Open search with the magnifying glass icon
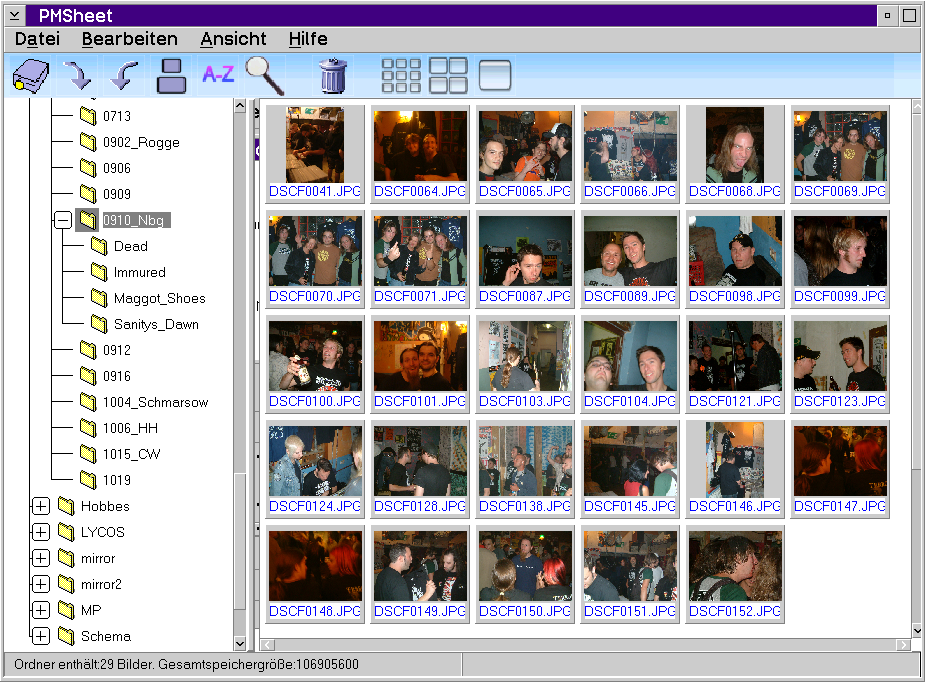This screenshot has height=682, width=925. [265, 76]
